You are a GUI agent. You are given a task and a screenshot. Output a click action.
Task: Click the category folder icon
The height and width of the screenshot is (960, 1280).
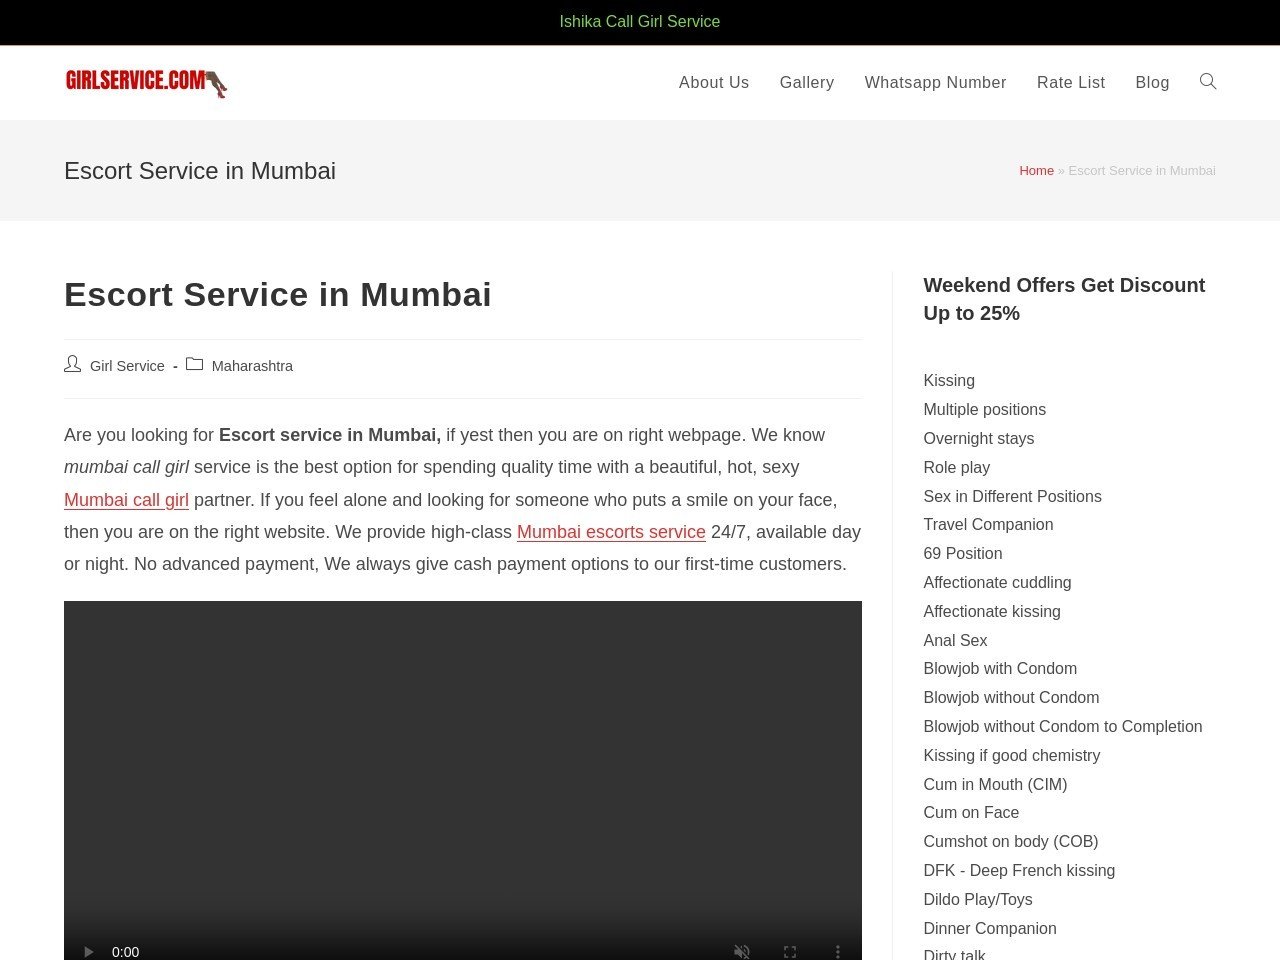[194, 365]
